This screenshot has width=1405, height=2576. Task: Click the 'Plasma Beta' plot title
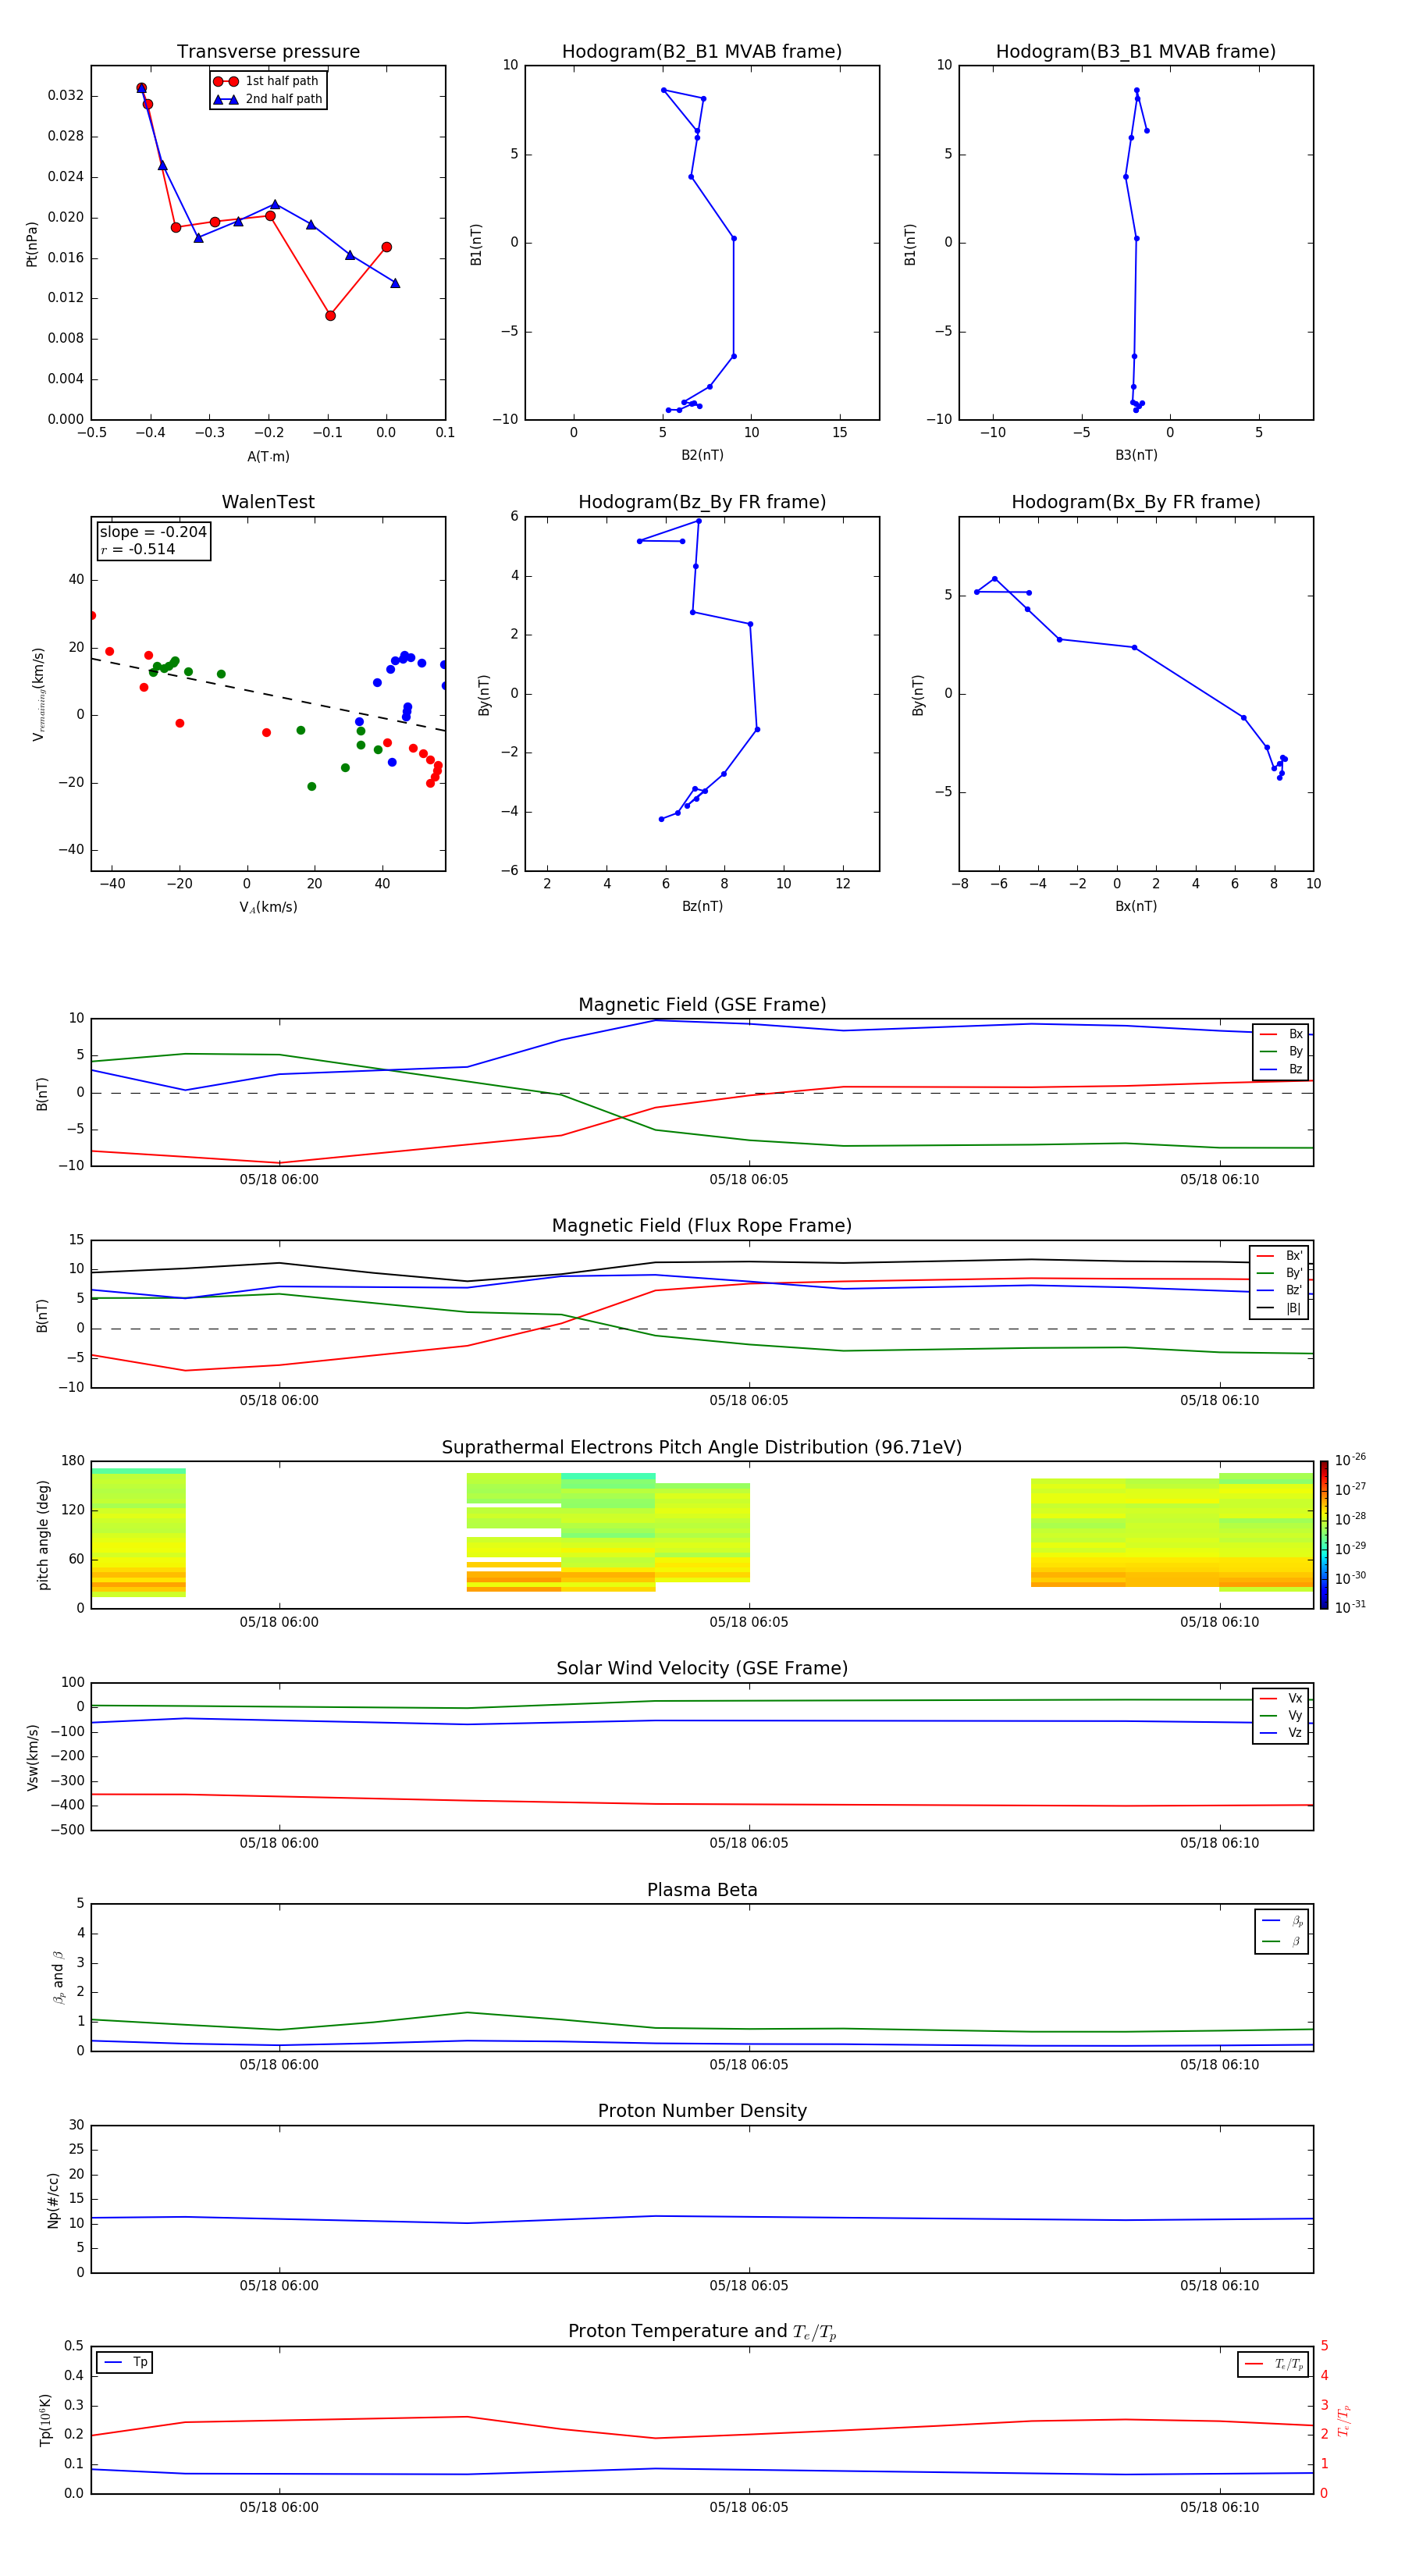tap(702, 1890)
